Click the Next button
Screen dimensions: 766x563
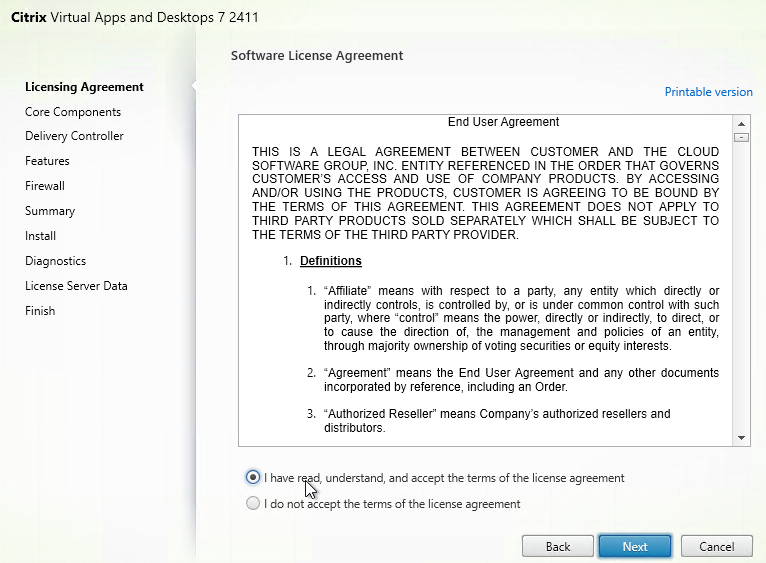click(x=635, y=546)
